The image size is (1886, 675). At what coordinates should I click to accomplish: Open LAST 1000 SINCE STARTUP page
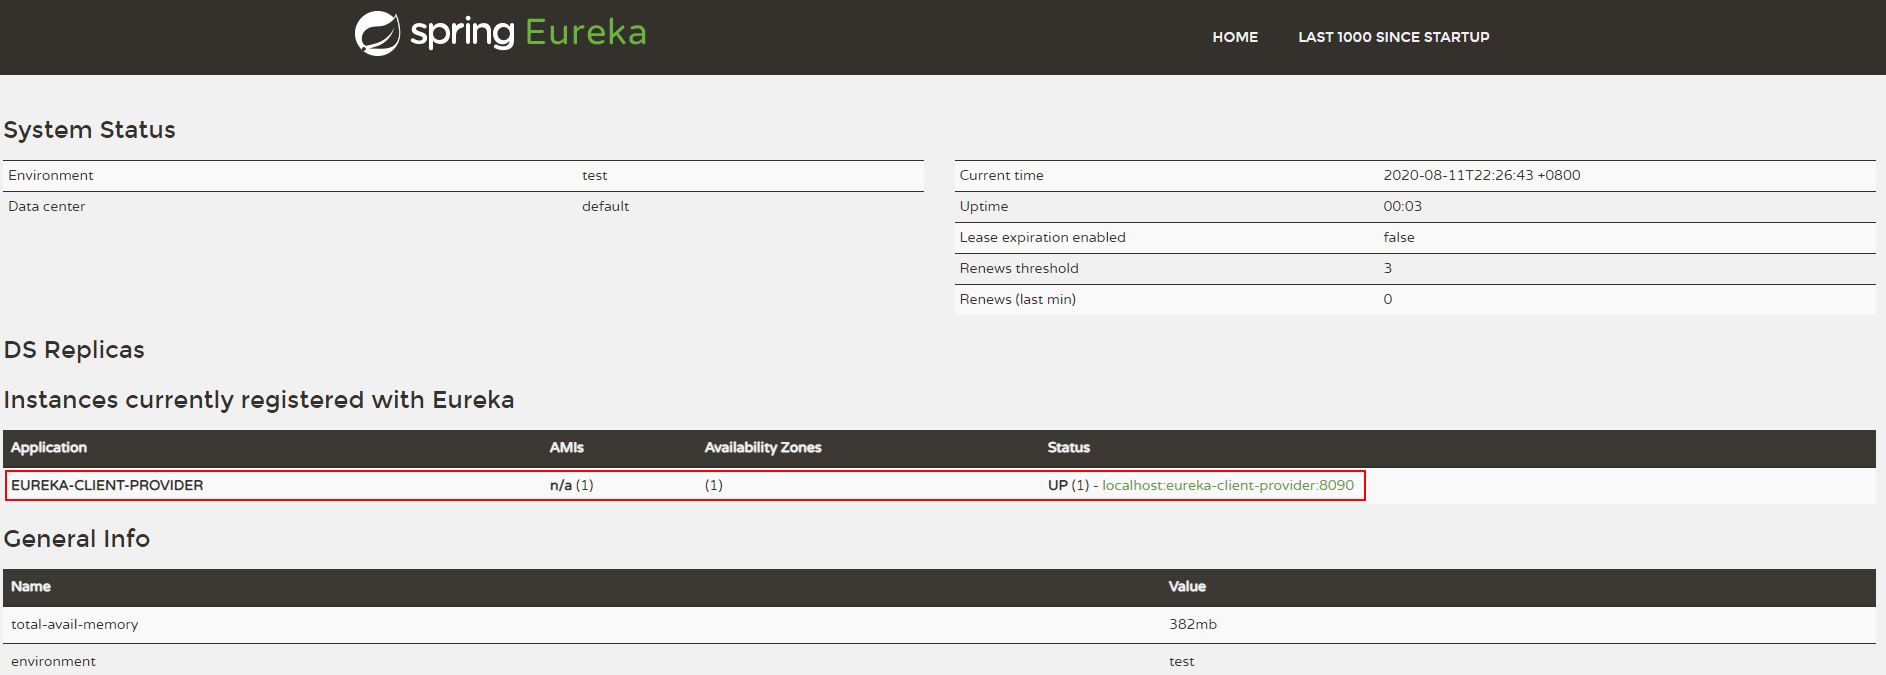coord(1393,37)
